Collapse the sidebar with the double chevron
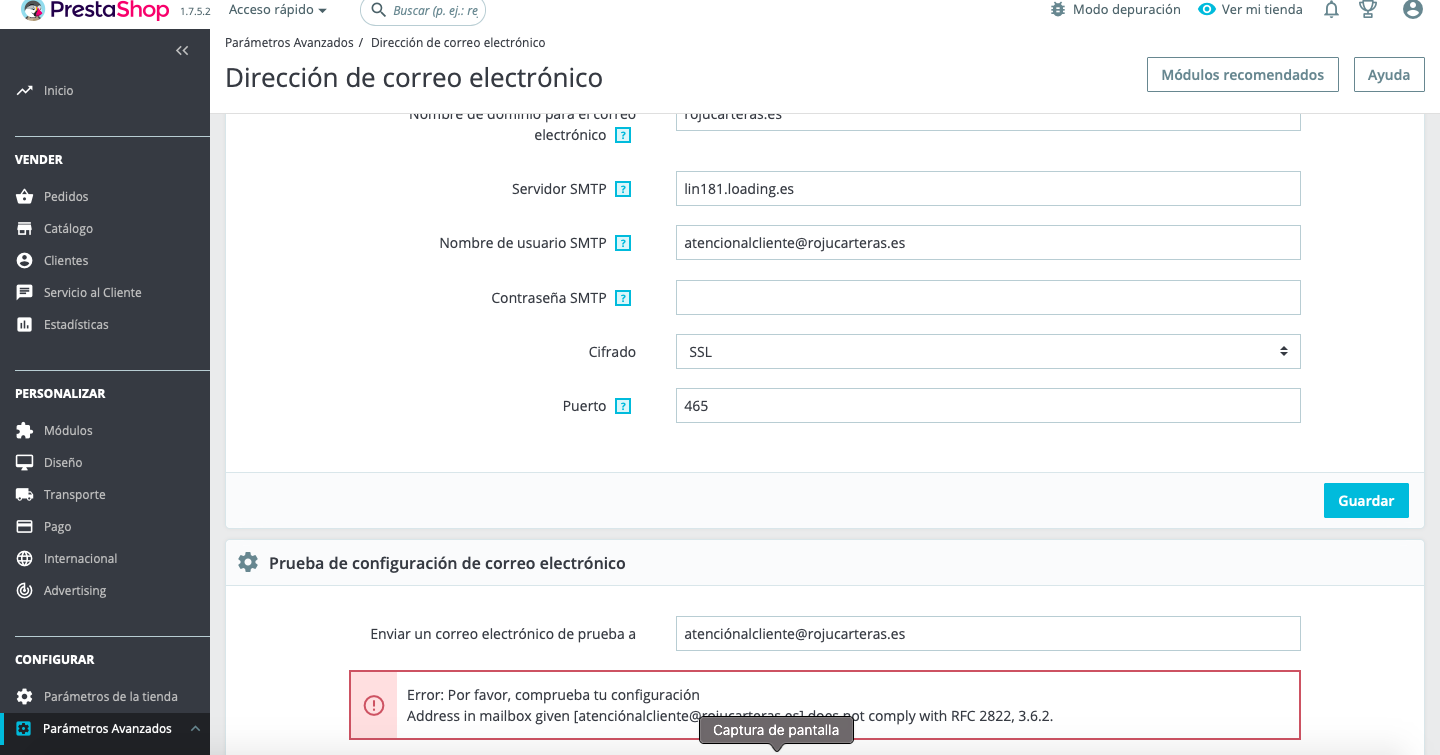This screenshot has height=755, width=1440. 182,50
